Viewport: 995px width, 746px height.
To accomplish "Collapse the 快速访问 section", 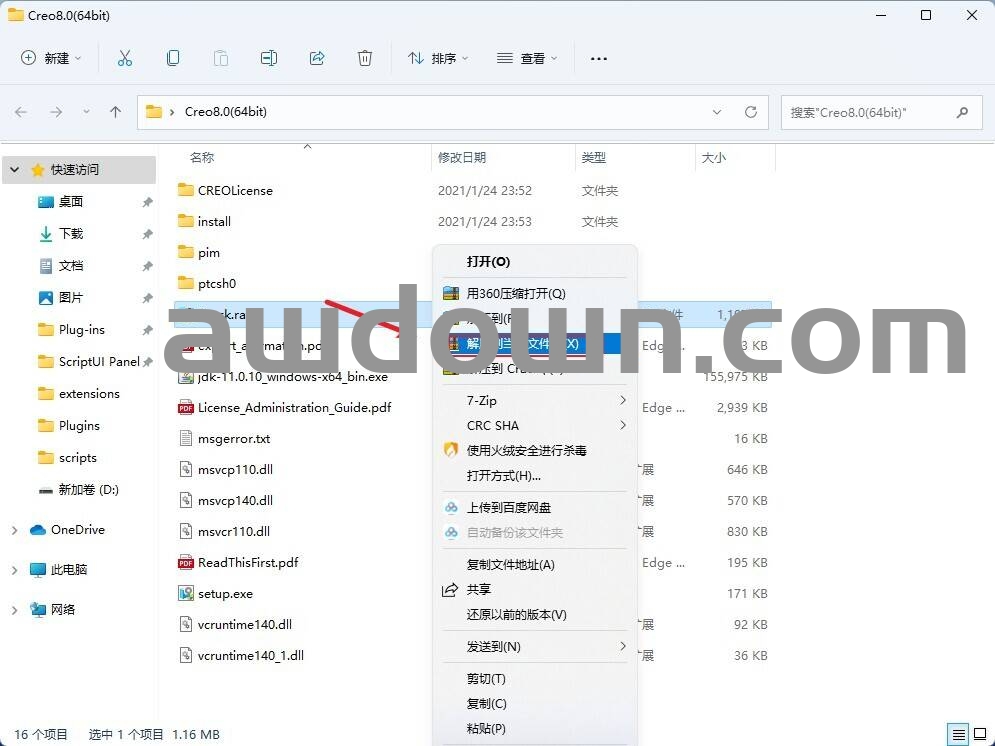I will point(14,170).
